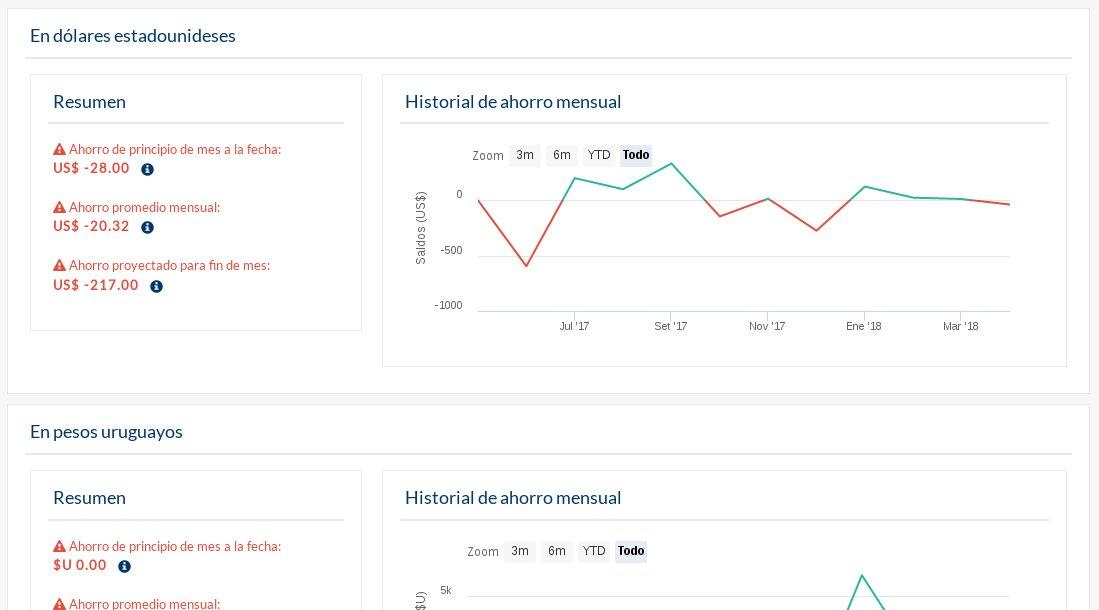Select Todo zoom on pesos chart
Screen dimensions: 1099x610
tap(631, 551)
